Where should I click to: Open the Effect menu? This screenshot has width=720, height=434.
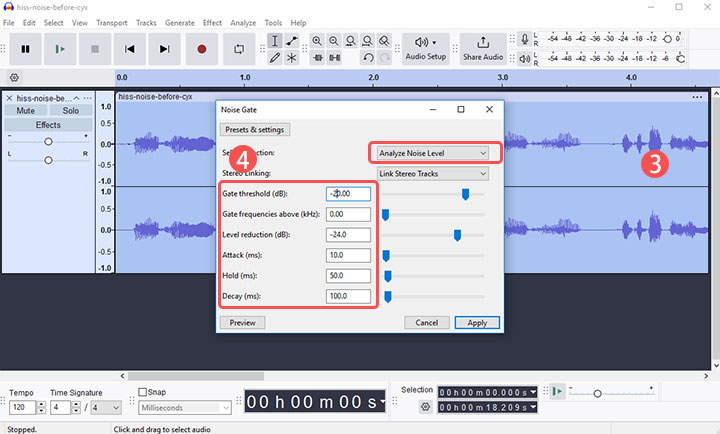[212, 23]
